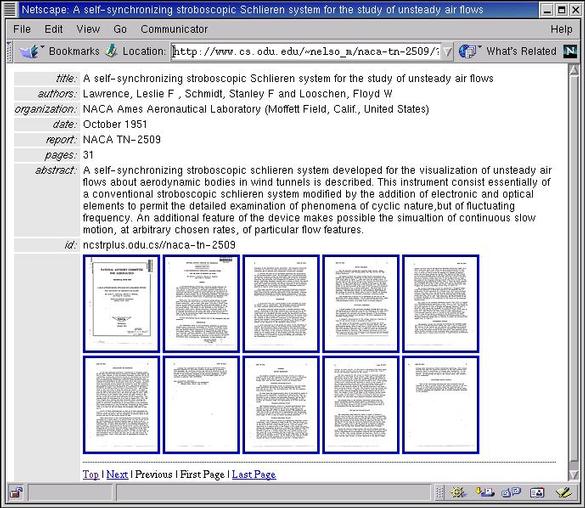Open Newsgroups icon in component bar
Image resolution: width=585 pixels, height=508 pixels.
(511, 493)
